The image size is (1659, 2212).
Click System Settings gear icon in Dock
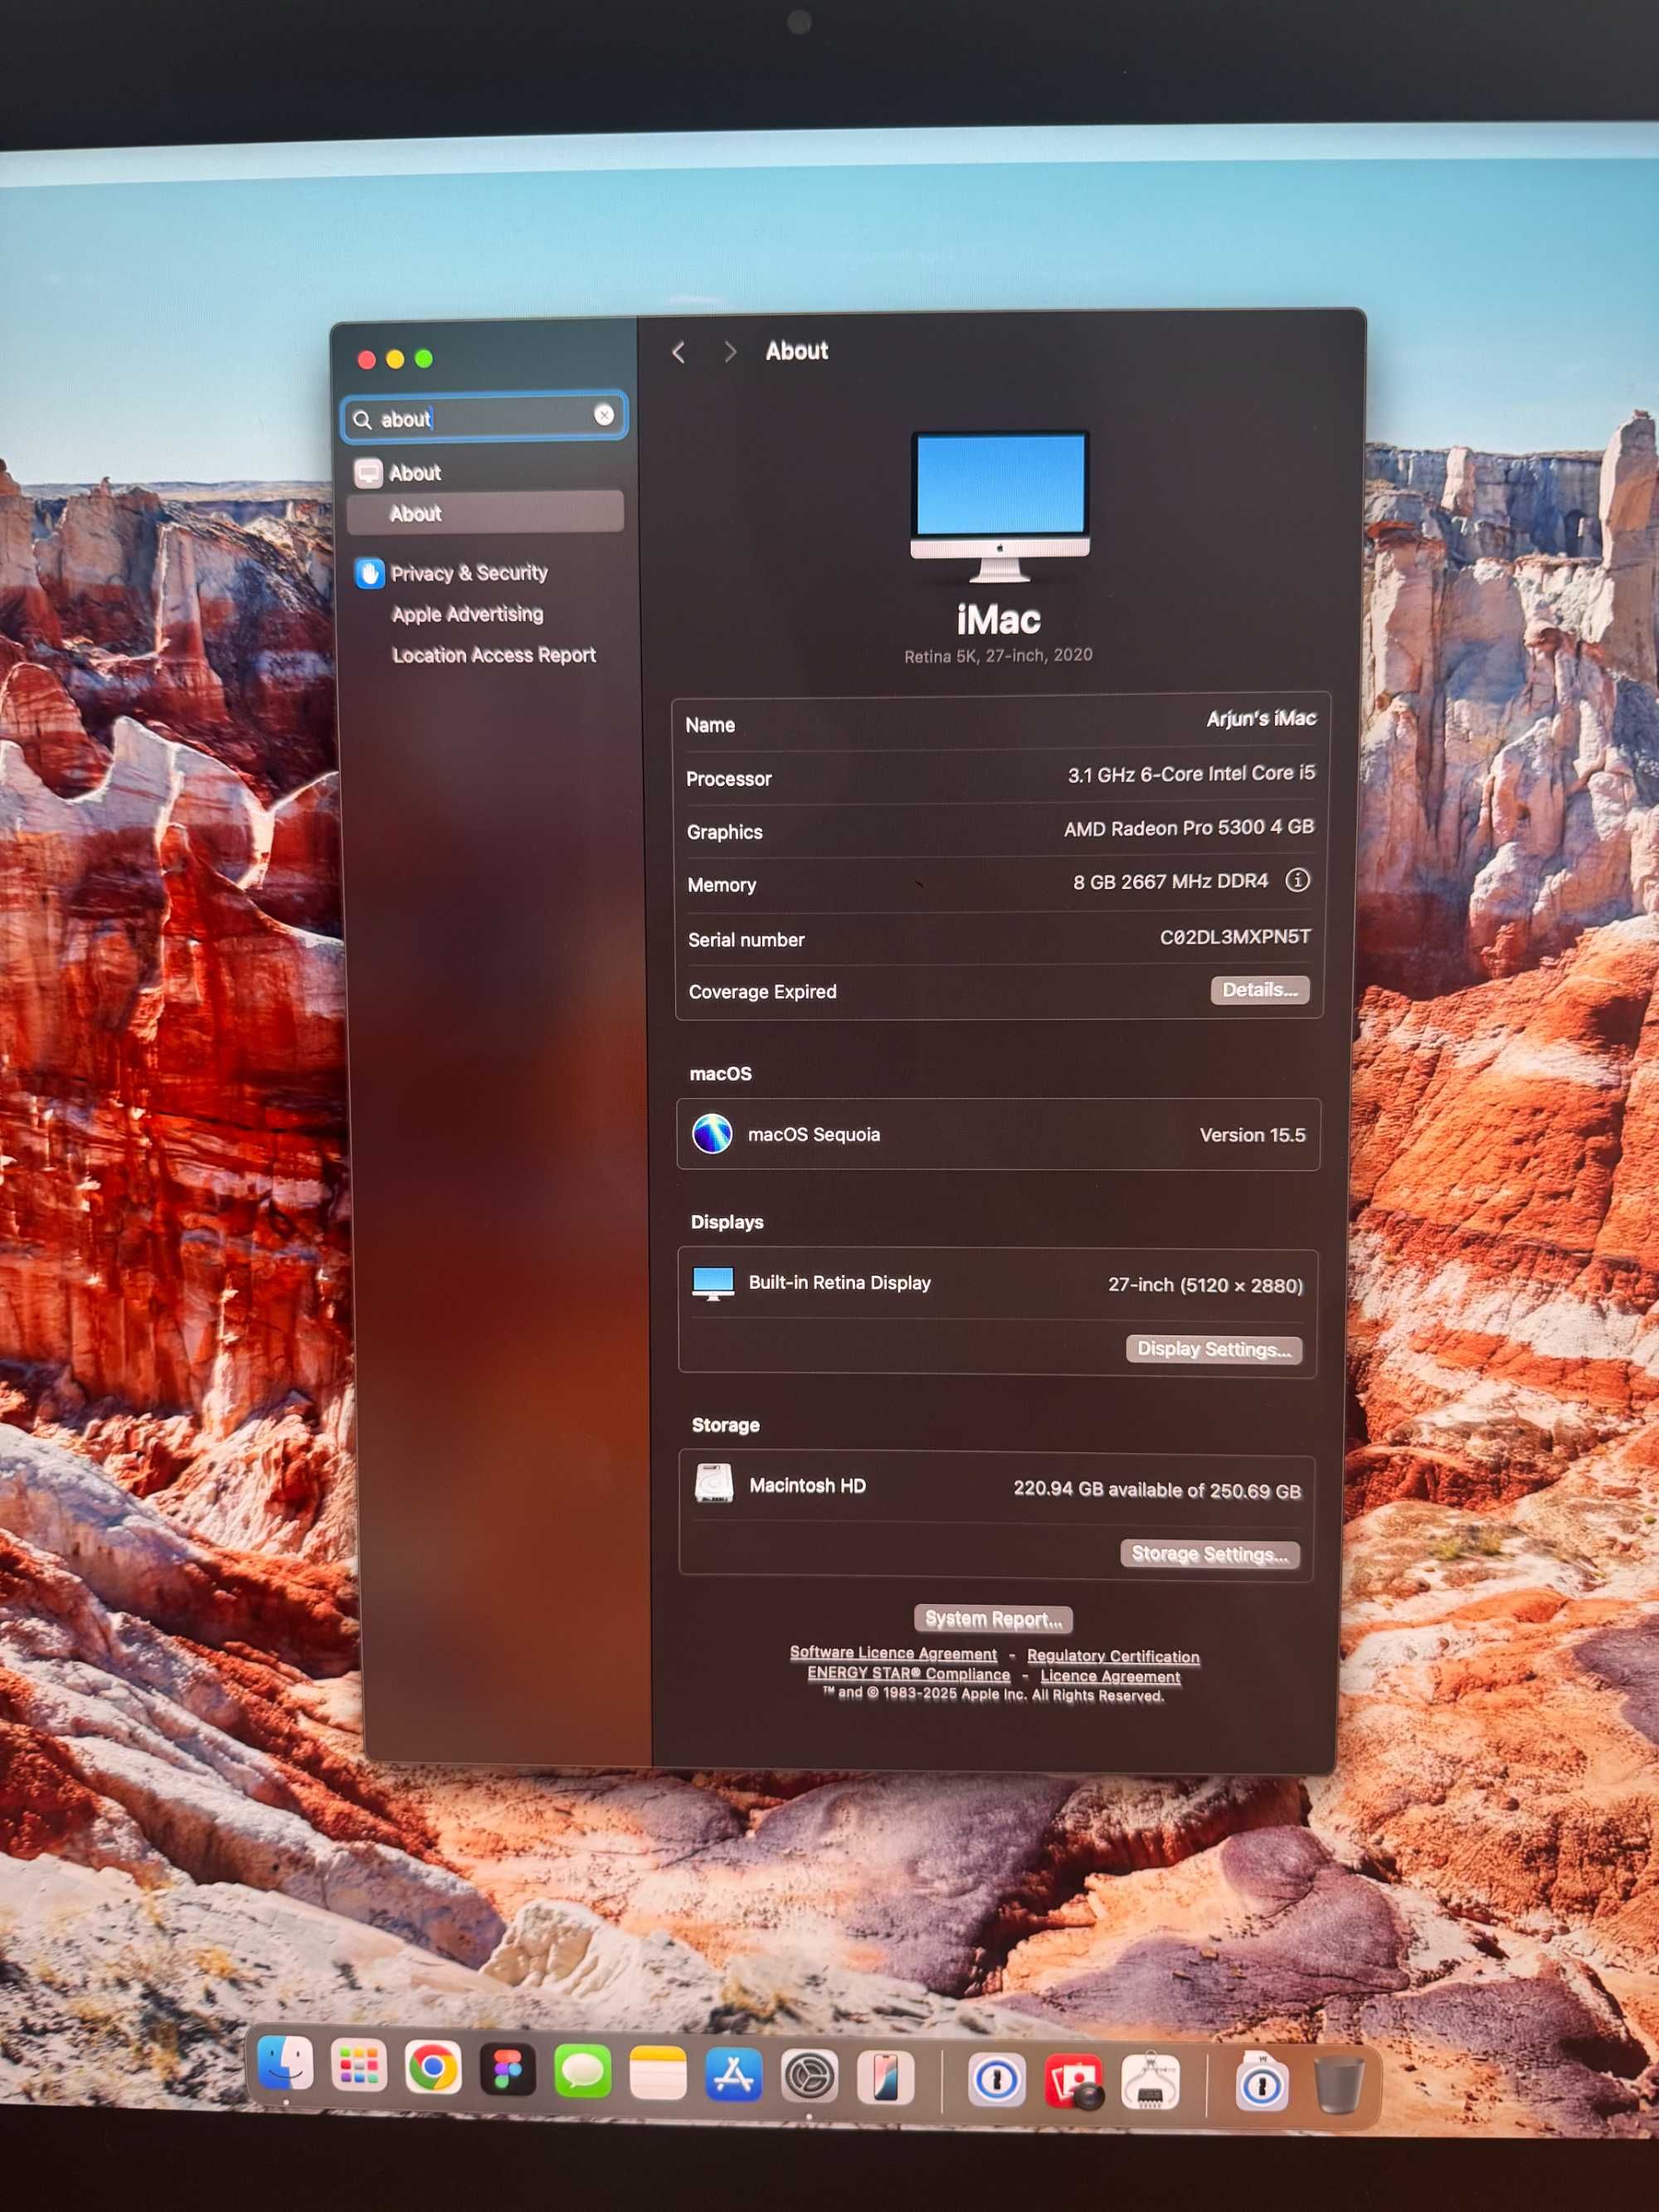[x=809, y=2077]
